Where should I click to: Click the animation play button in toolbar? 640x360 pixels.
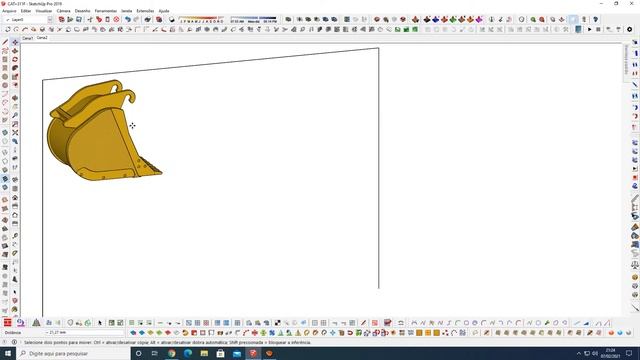[589, 29]
